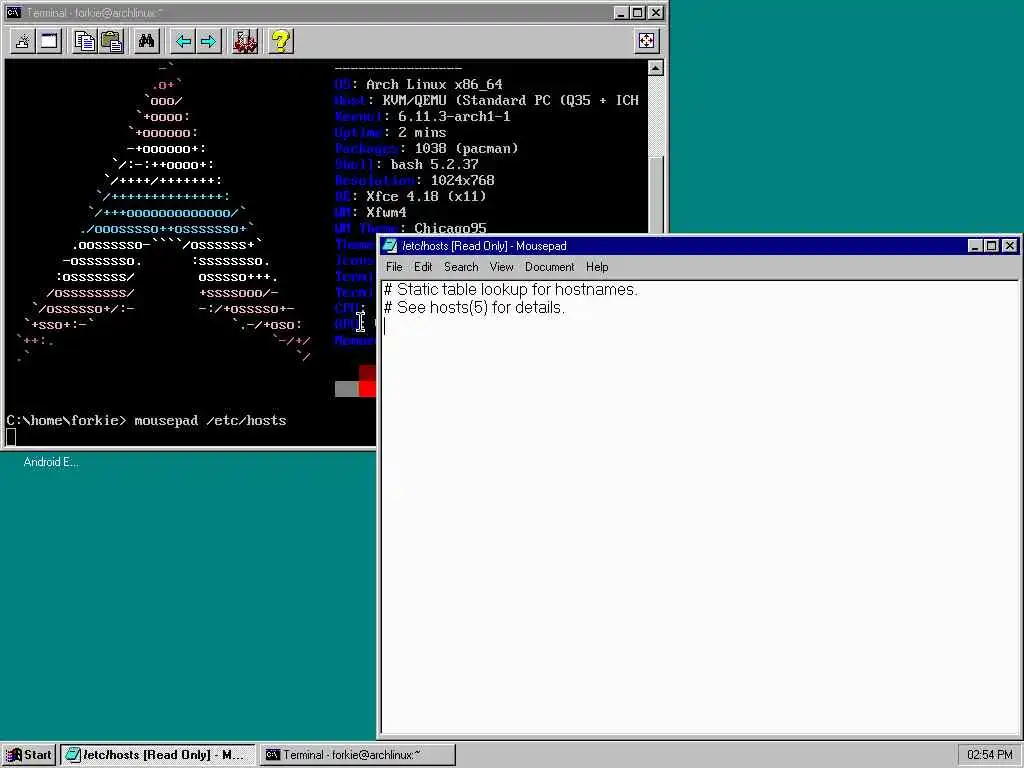Open the Mousepad Help menu
The image size is (1024, 768).
597,266
